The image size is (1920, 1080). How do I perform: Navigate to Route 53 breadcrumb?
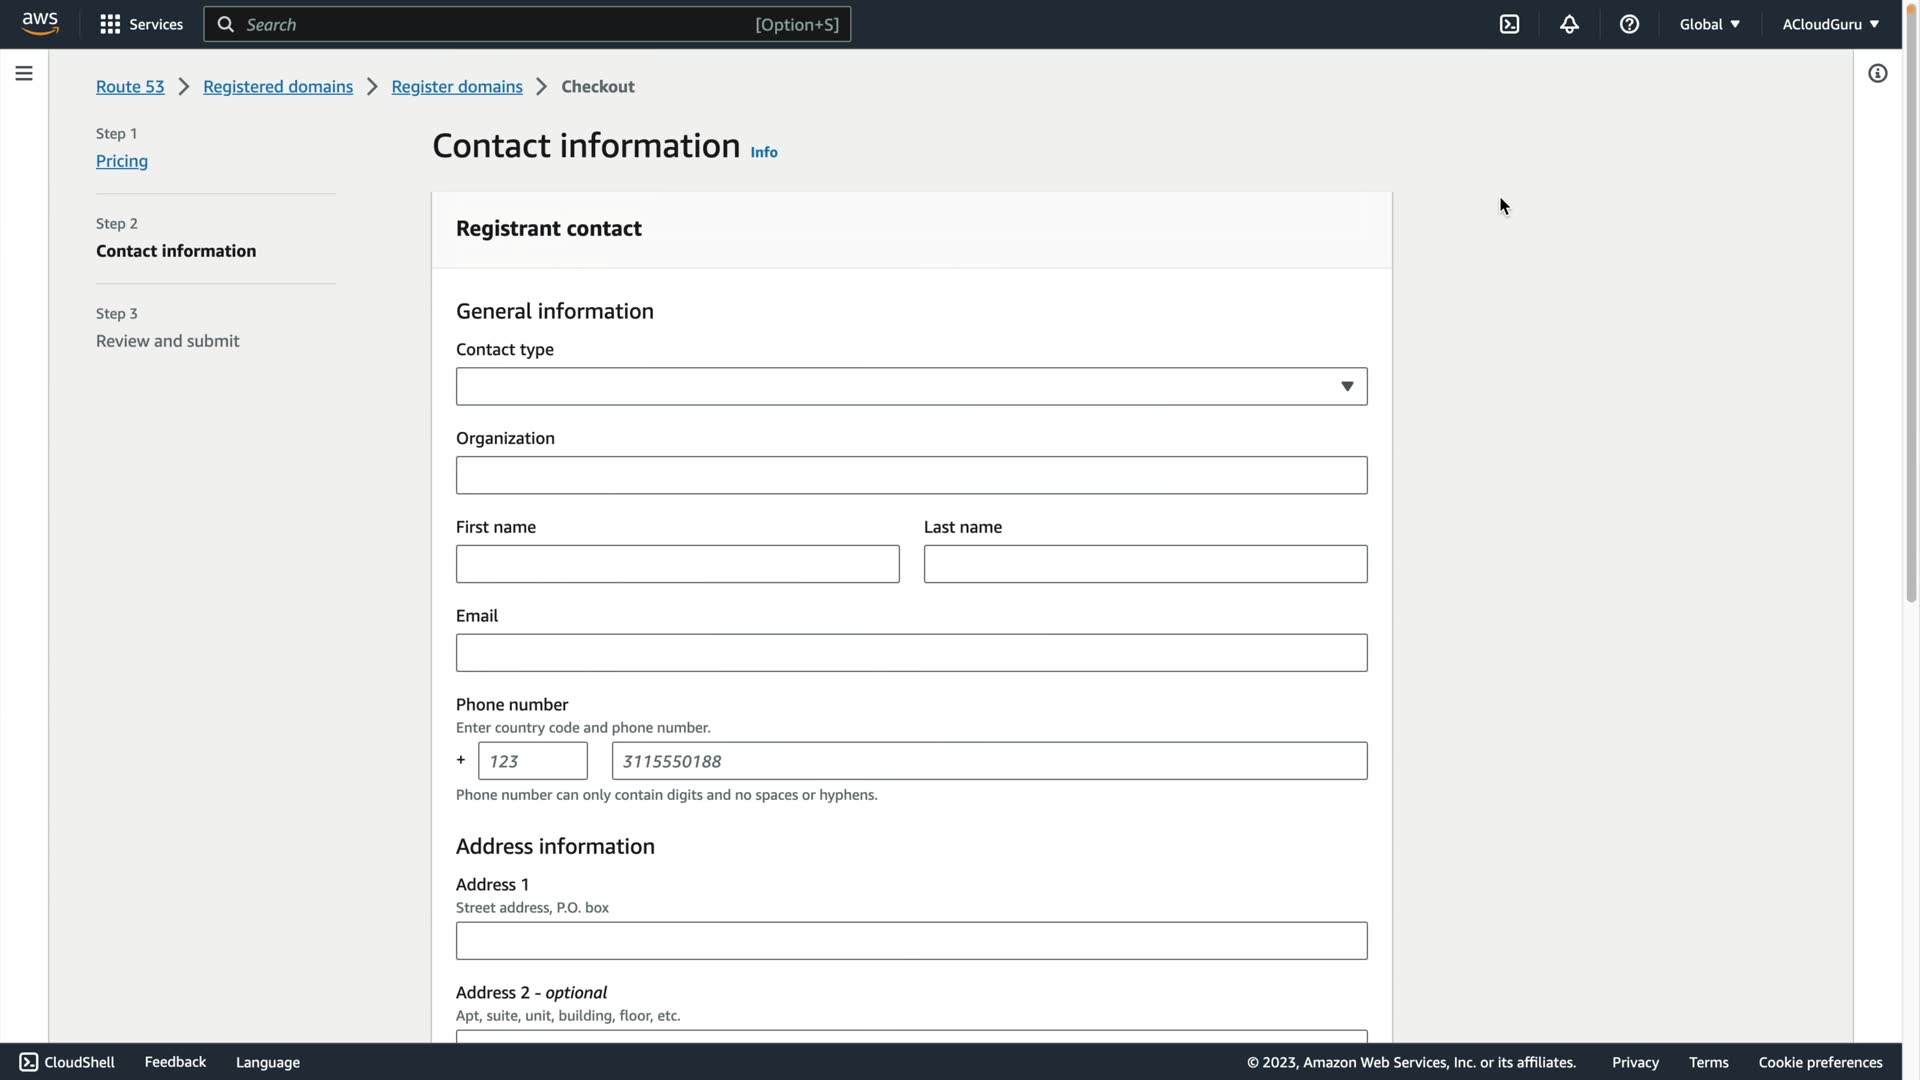coord(130,87)
